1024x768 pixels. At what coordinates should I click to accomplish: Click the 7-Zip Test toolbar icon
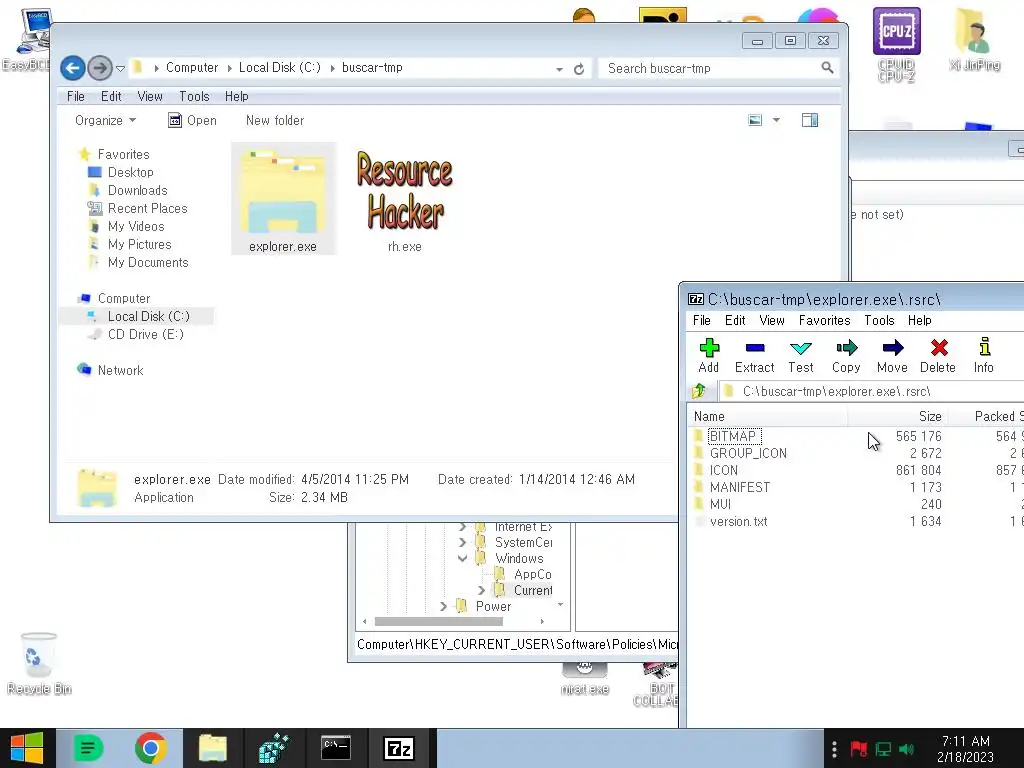coord(801,355)
